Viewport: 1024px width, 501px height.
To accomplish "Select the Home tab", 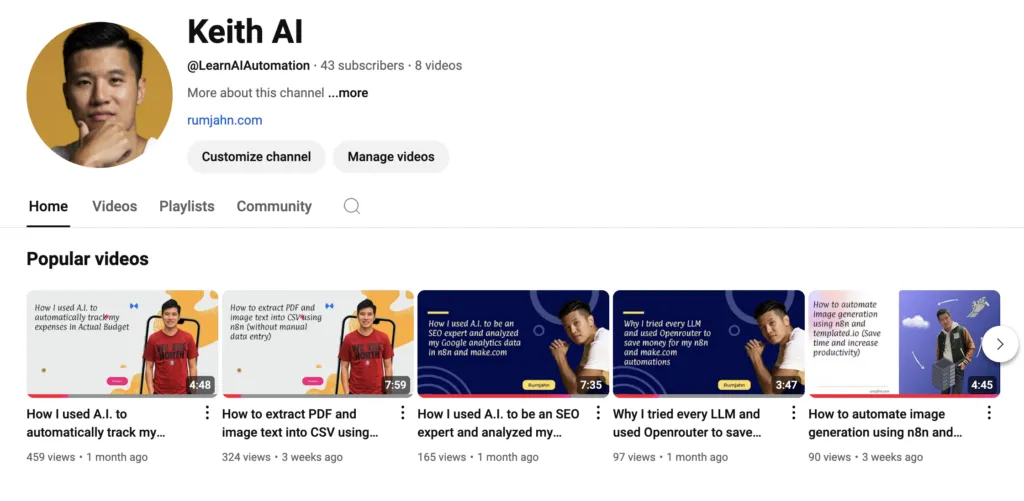I will click(48, 206).
